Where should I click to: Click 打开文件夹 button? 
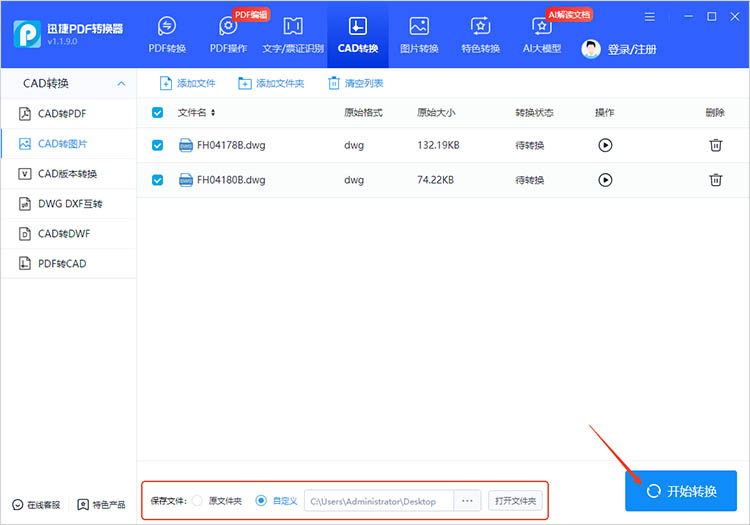tap(515, 501)
